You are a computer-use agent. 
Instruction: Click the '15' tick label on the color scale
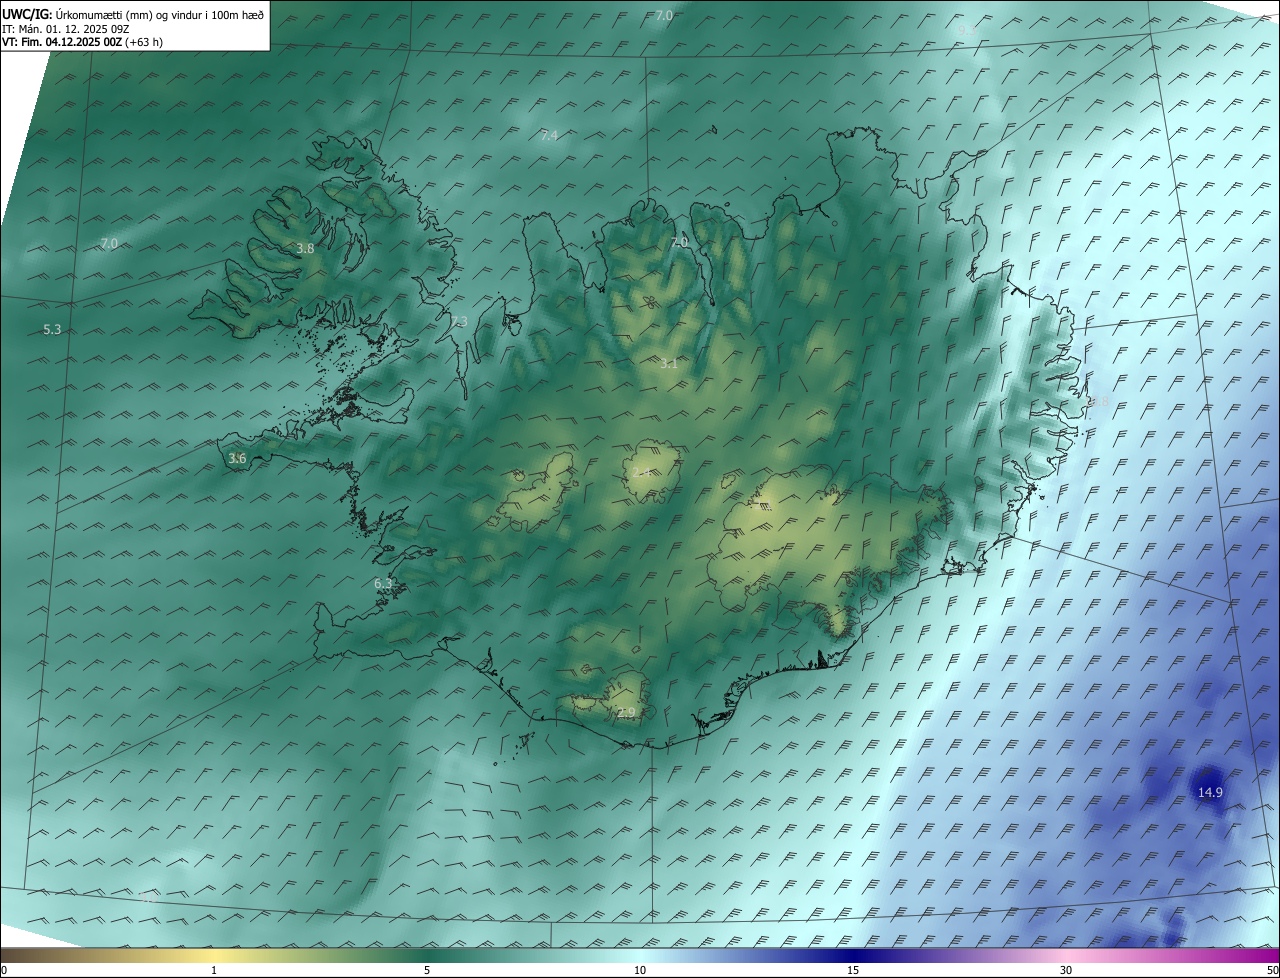point(853,970)
